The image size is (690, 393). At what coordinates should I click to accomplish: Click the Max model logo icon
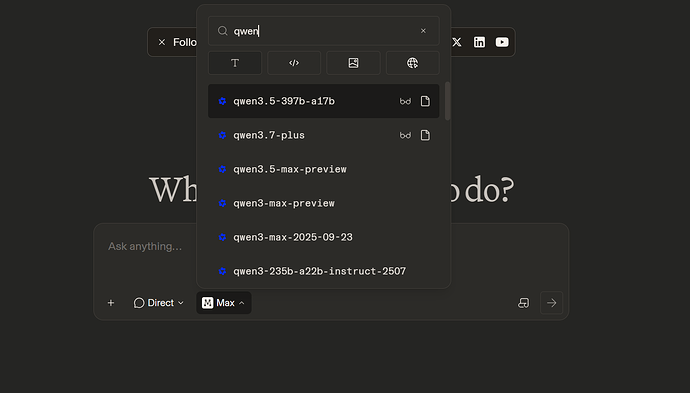207,303
